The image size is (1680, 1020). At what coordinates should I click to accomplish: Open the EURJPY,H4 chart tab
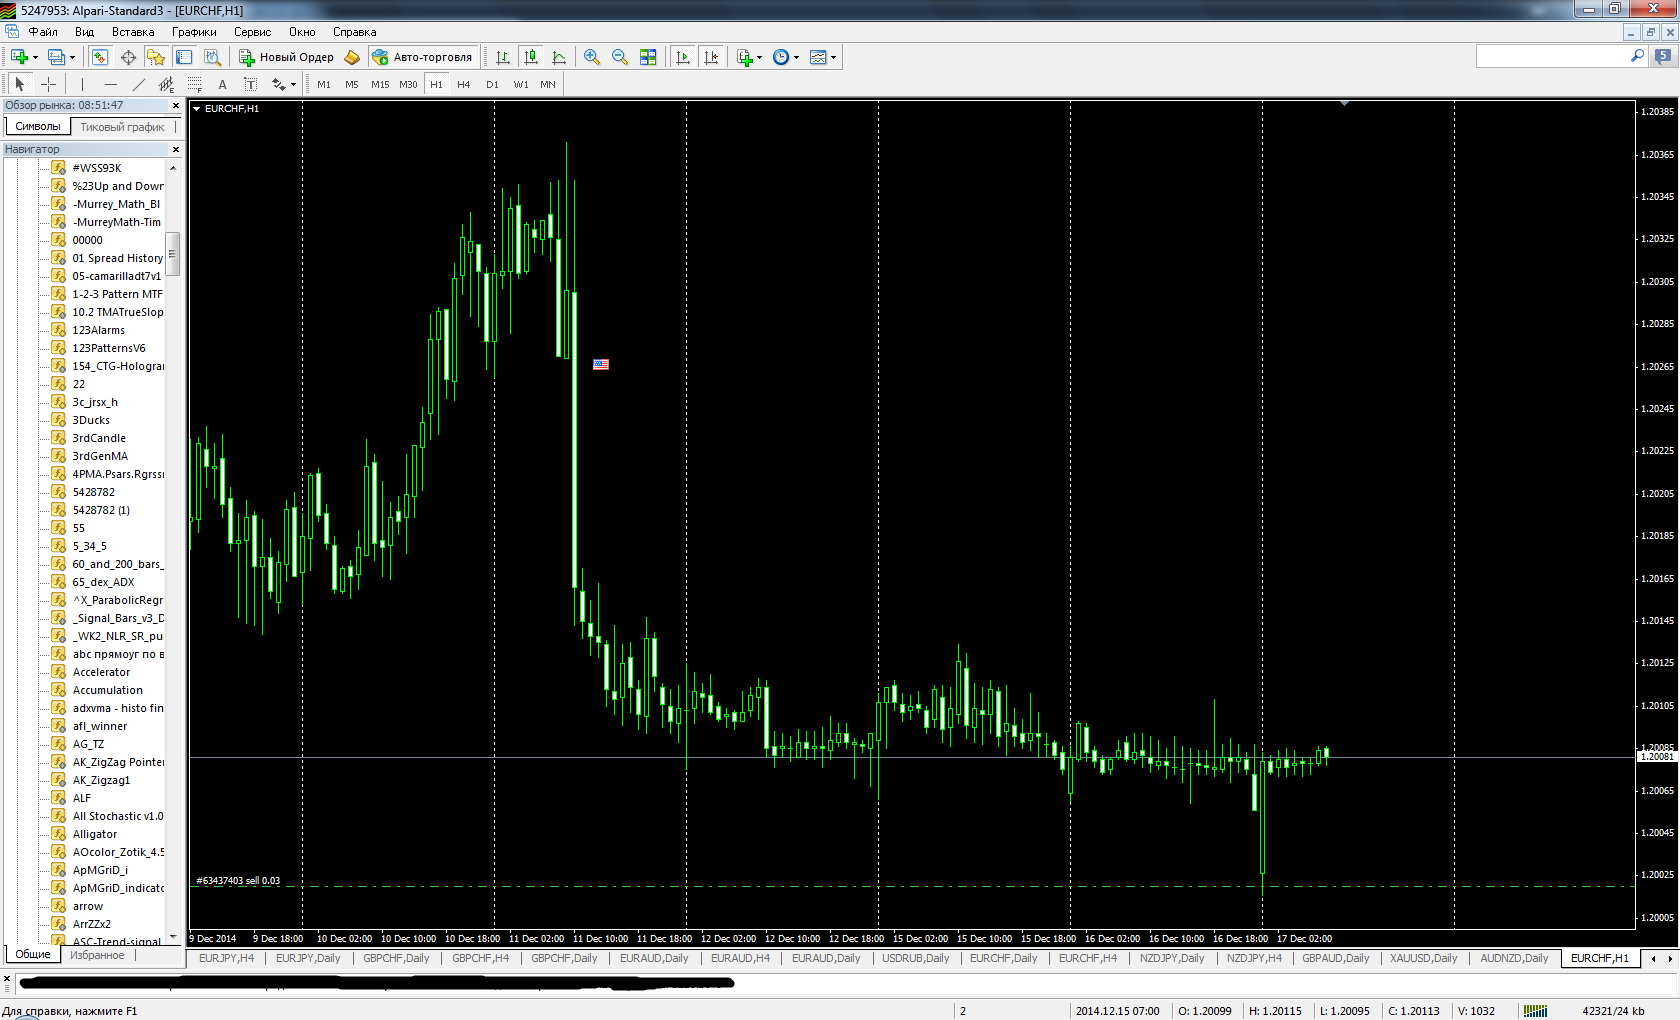[x=226, y=958]
